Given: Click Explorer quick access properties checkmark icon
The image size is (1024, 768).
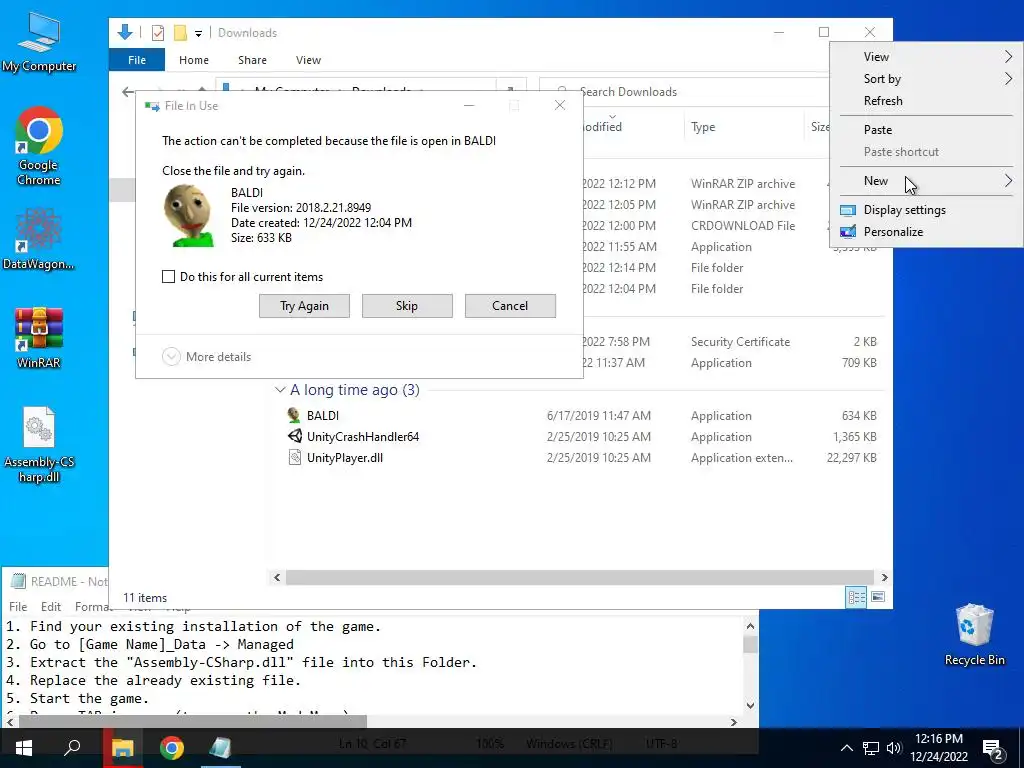Looking at the screenshot, I should tap(157, 33).
